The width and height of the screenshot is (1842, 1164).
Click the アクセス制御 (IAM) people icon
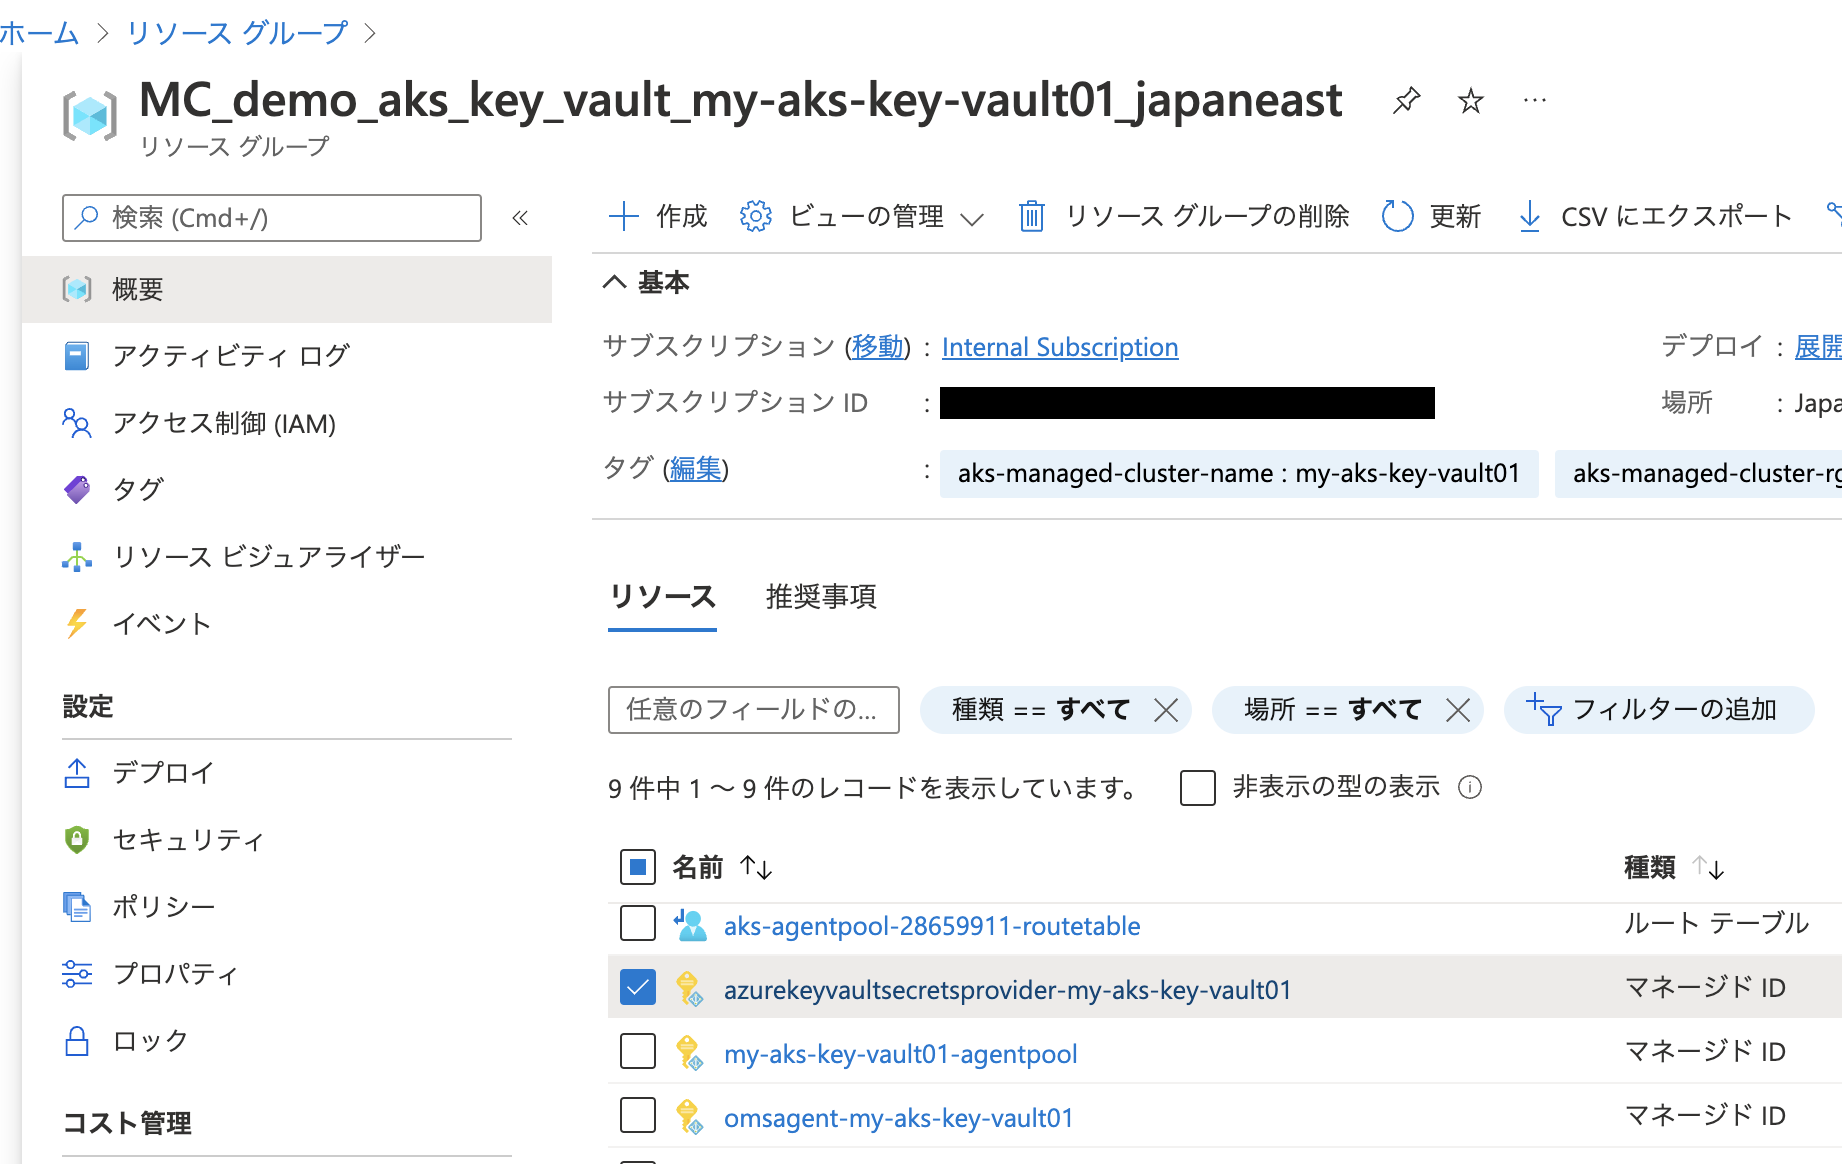coord(77,423)
